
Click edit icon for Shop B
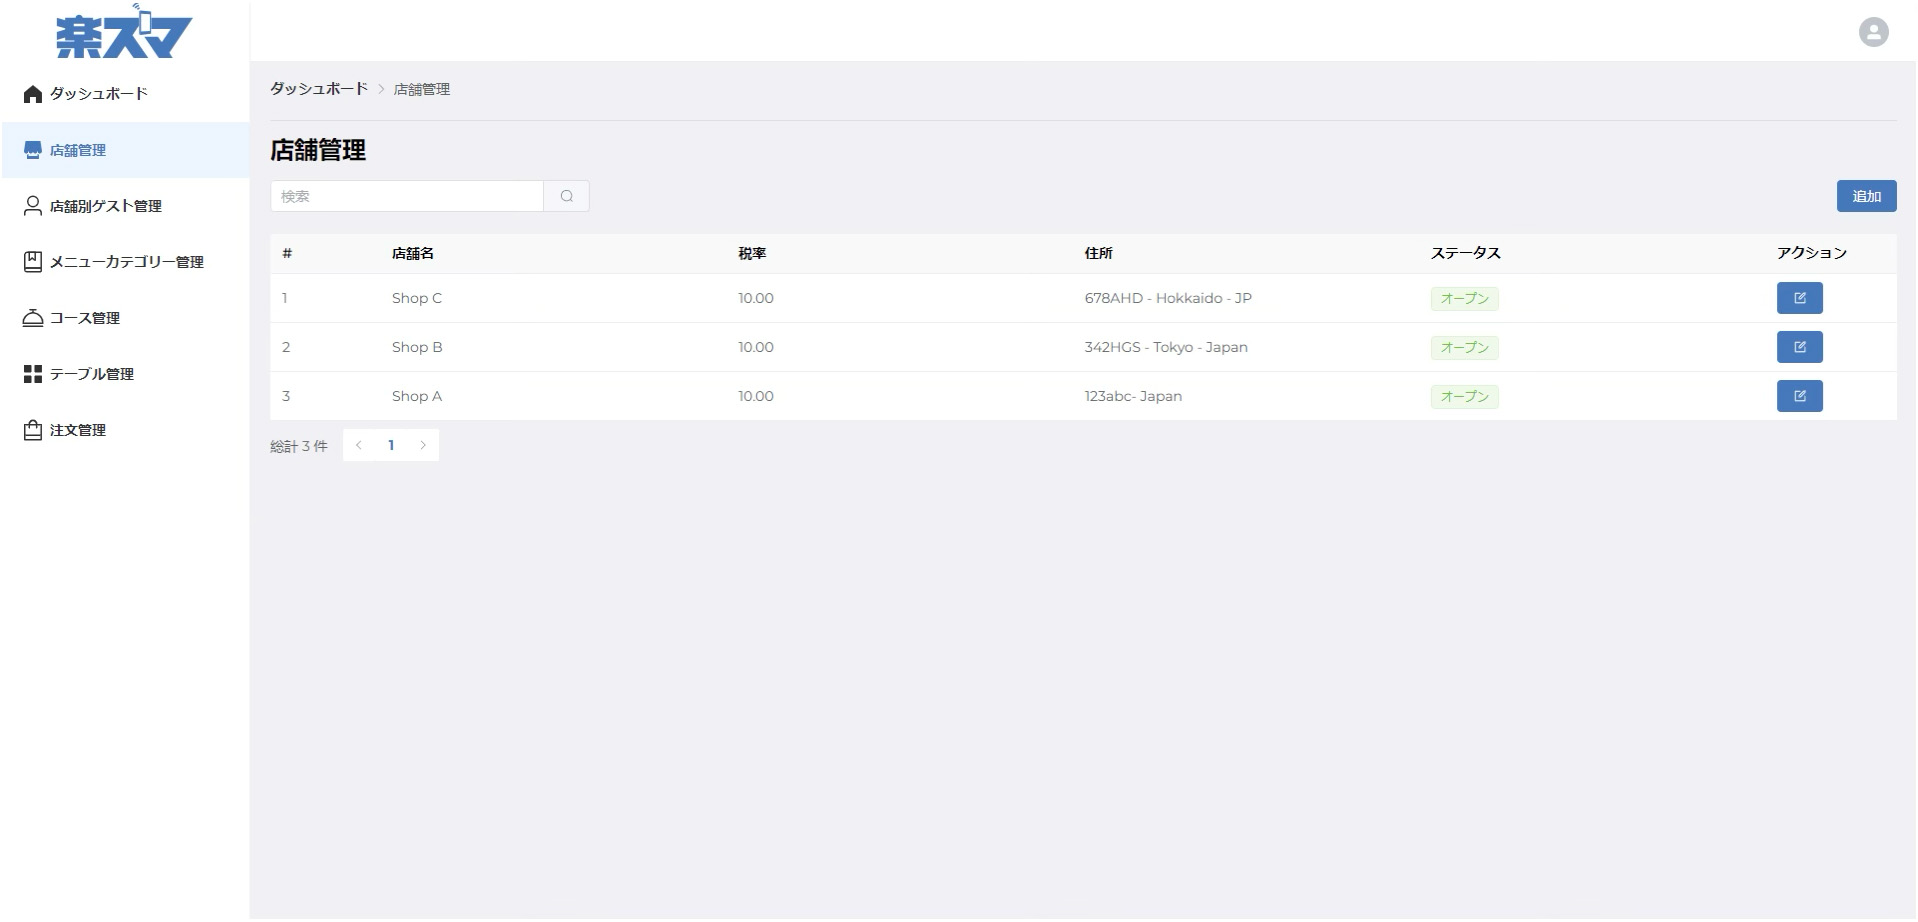(1798, 347)
